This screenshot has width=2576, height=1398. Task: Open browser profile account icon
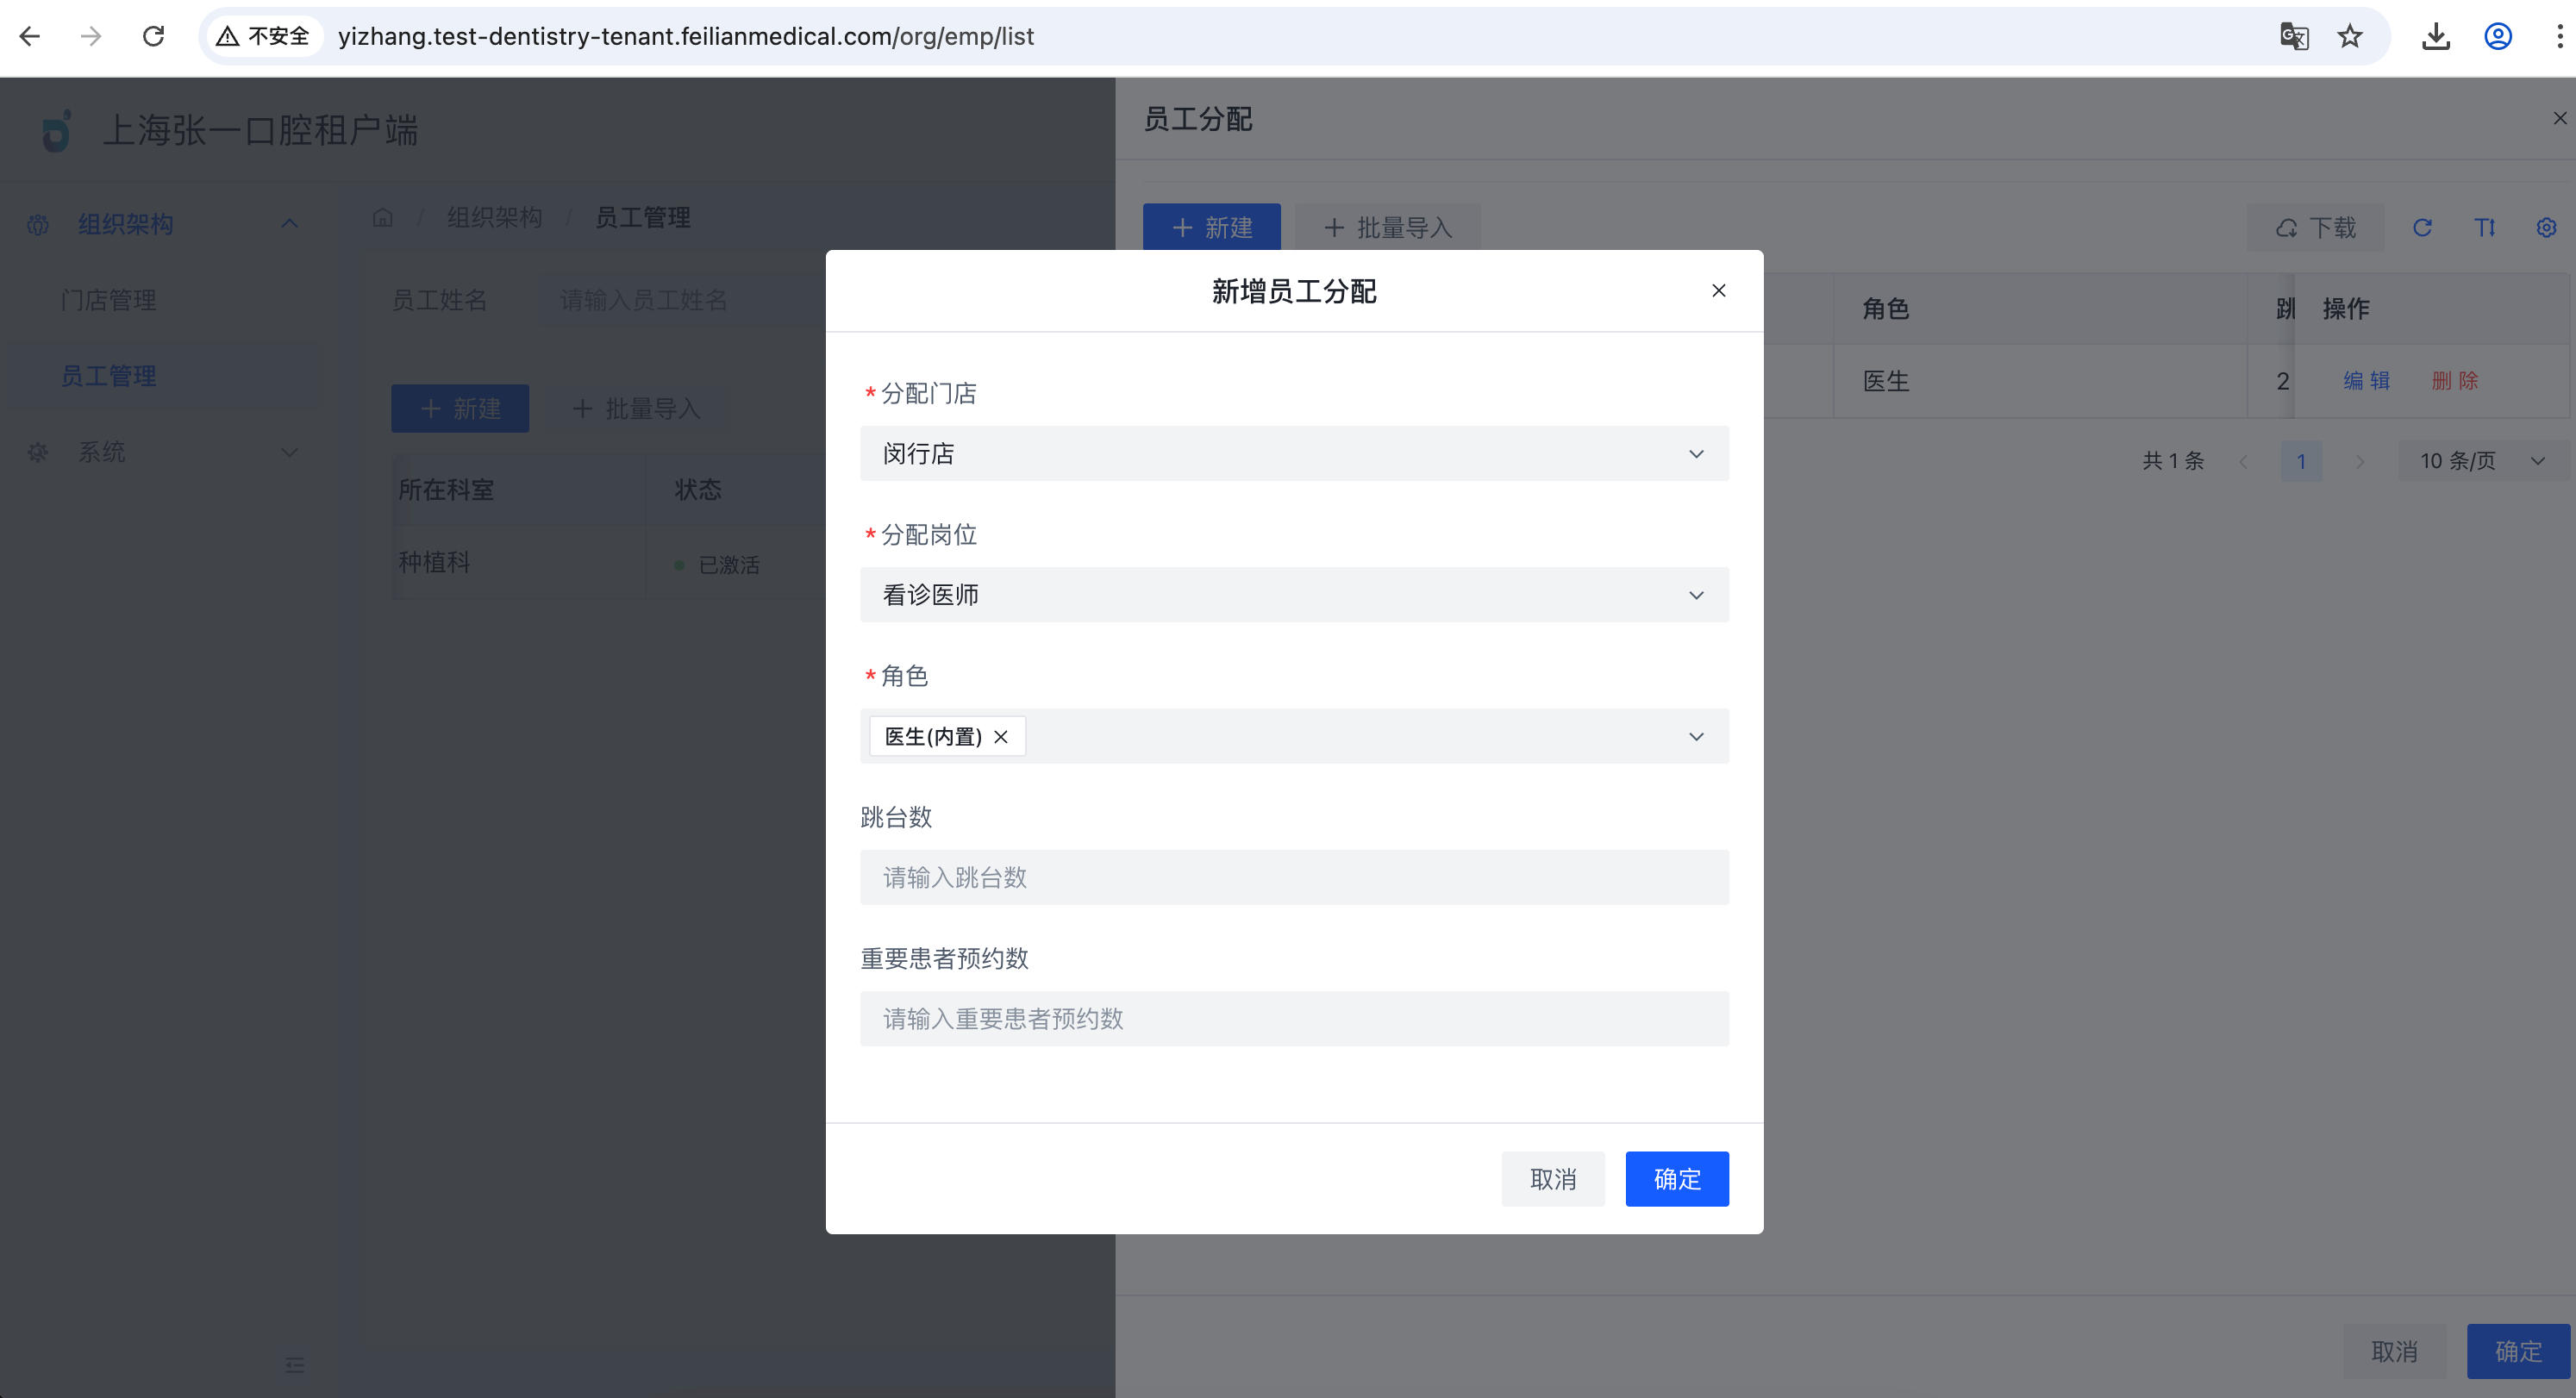tap(2498, 37)
